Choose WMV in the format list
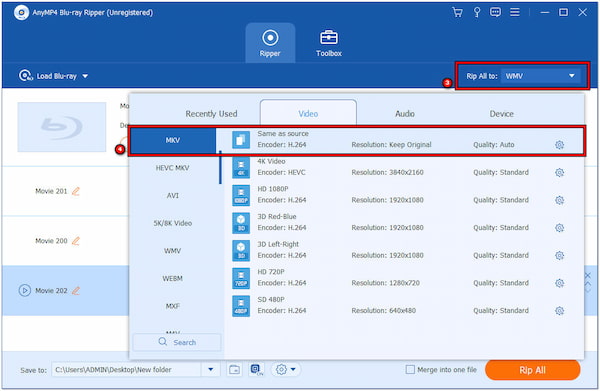The height and width of the screenshot is (391, 600). pos(173,251)
